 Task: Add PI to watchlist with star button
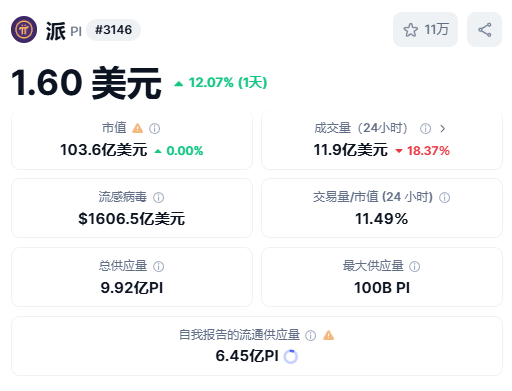pyautogui.click(x=425, y=30)
